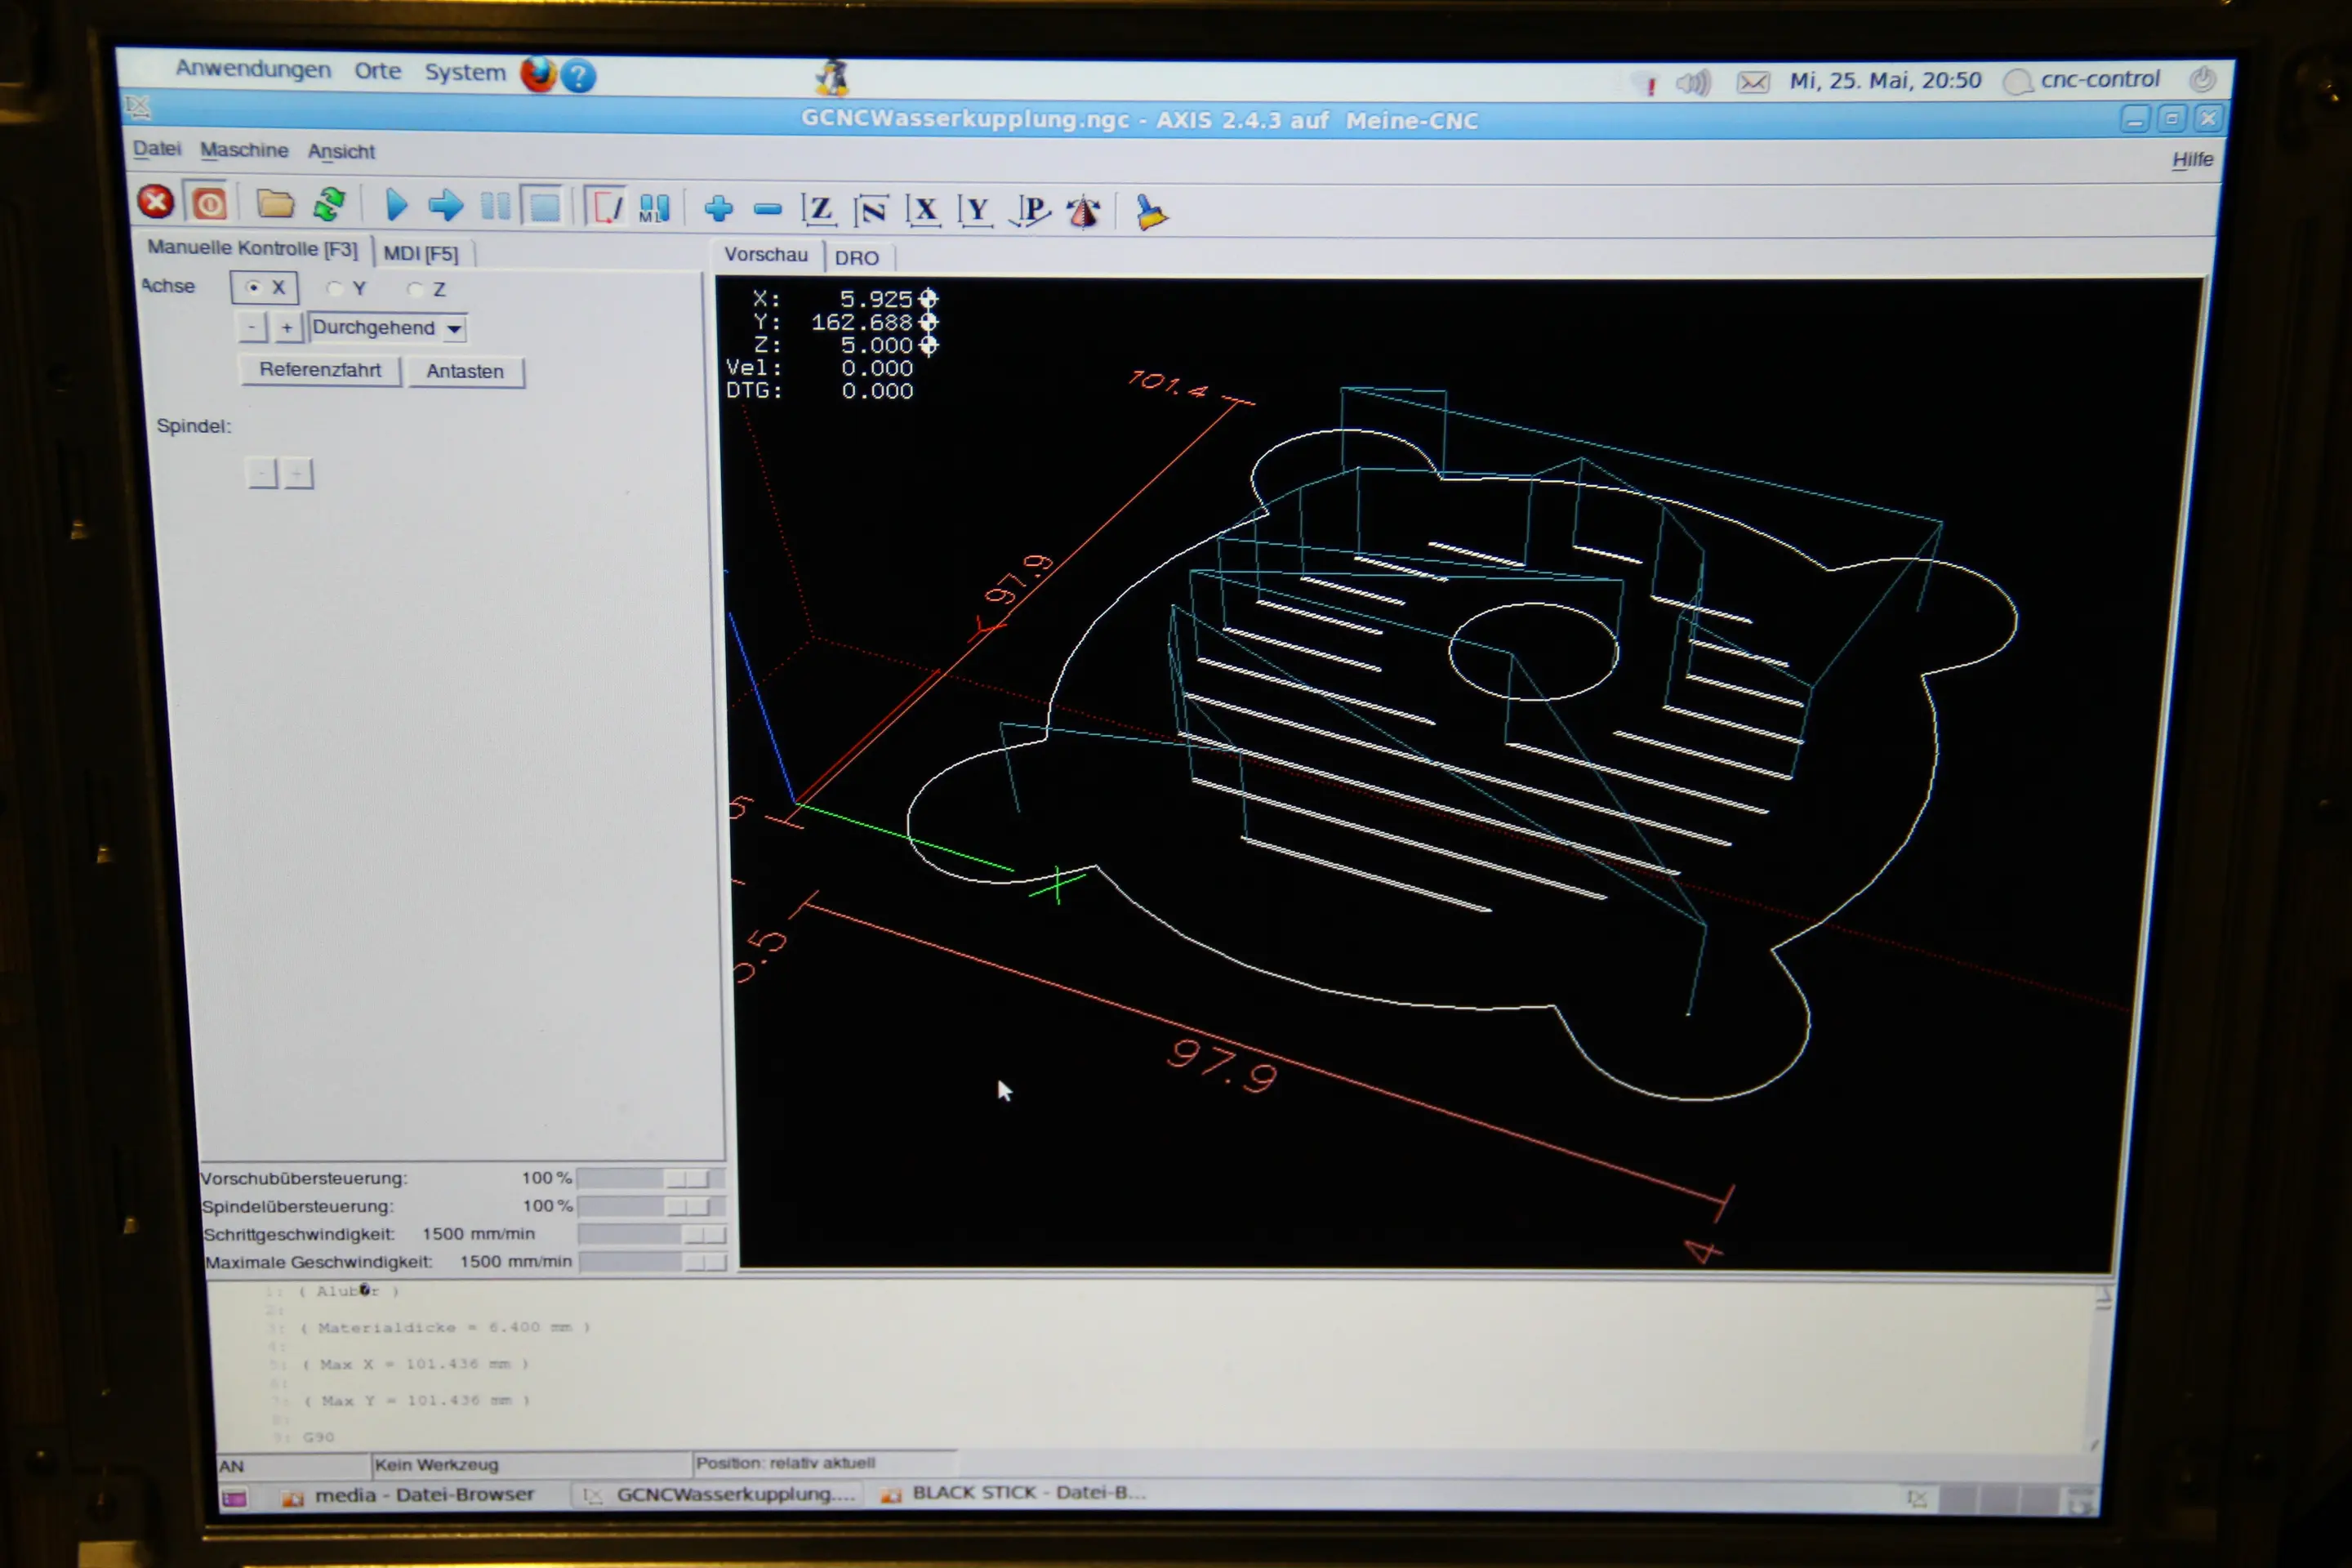Open the Ansicht menu
The height and width of the screenshot is (1568, 2352).
[341, 152]
